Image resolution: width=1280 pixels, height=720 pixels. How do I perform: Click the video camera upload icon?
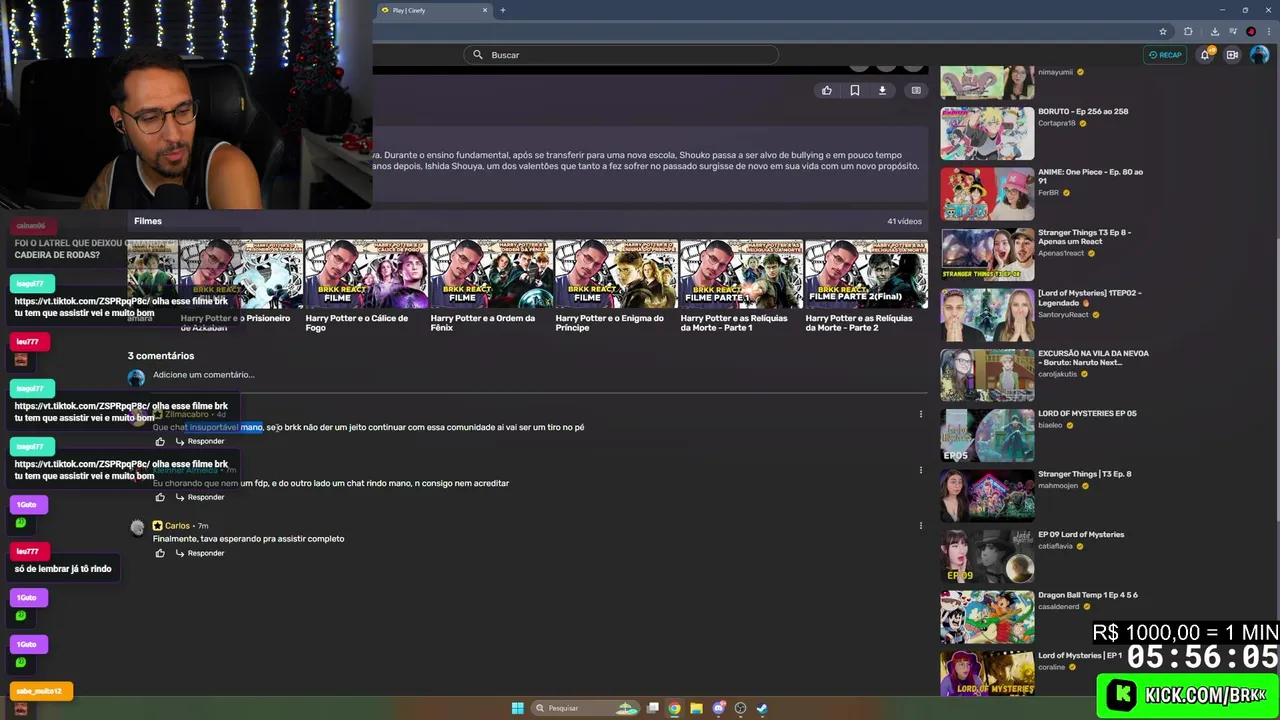1232,55
